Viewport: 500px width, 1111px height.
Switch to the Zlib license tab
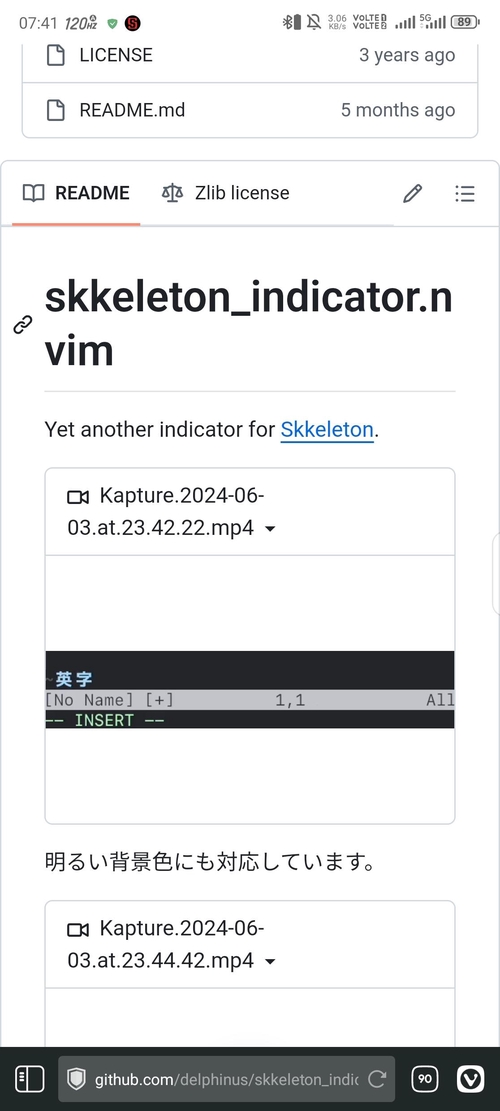point(225,193)
